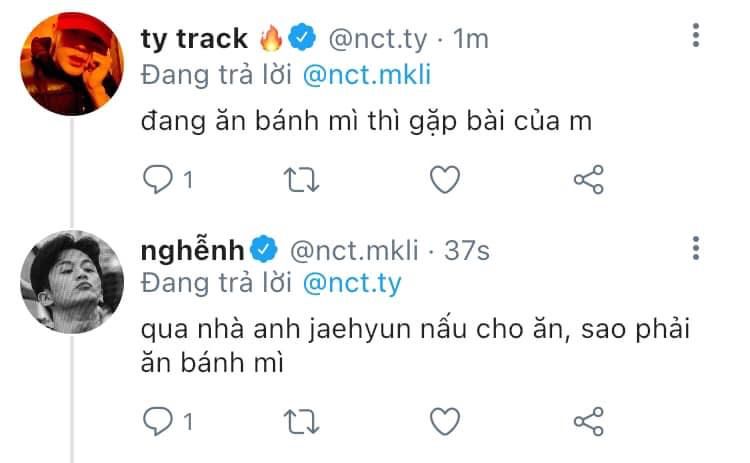The width and height of the screenshot is (750, 463).
Task: Open more options for ty track's tweet
Action: coord(696,39)
